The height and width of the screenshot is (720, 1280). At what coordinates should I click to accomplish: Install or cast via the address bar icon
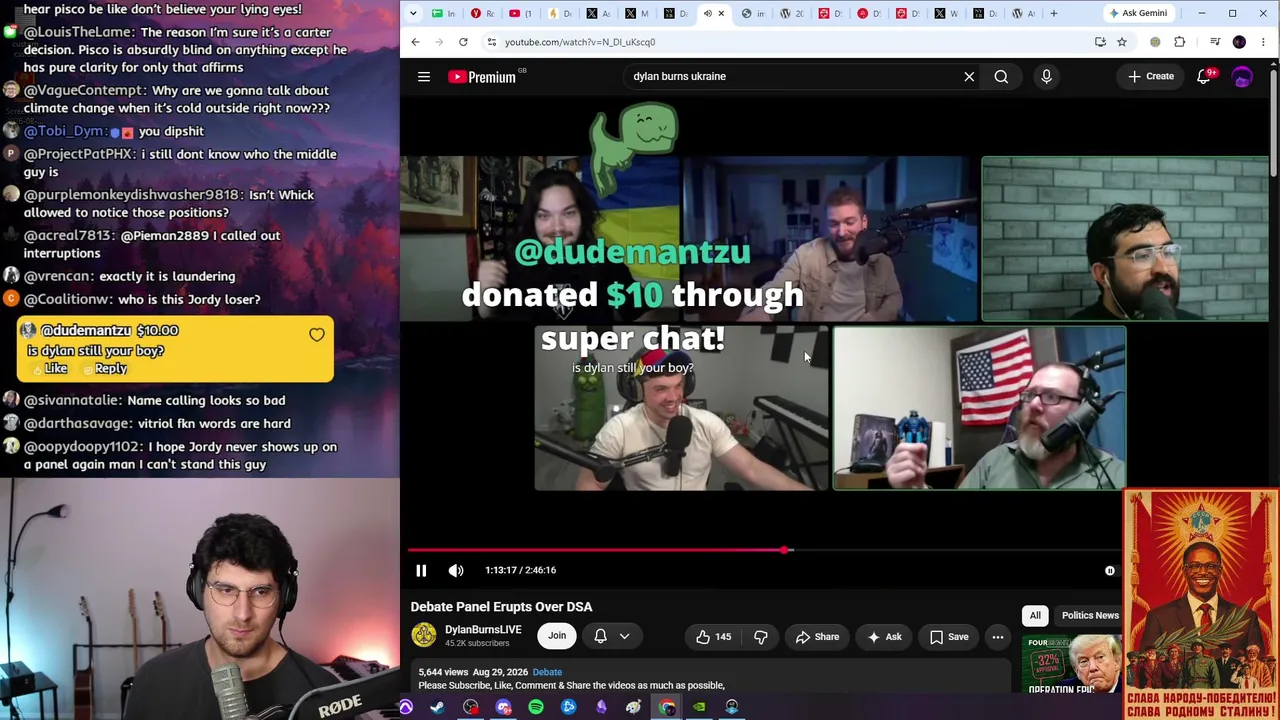1100,42
